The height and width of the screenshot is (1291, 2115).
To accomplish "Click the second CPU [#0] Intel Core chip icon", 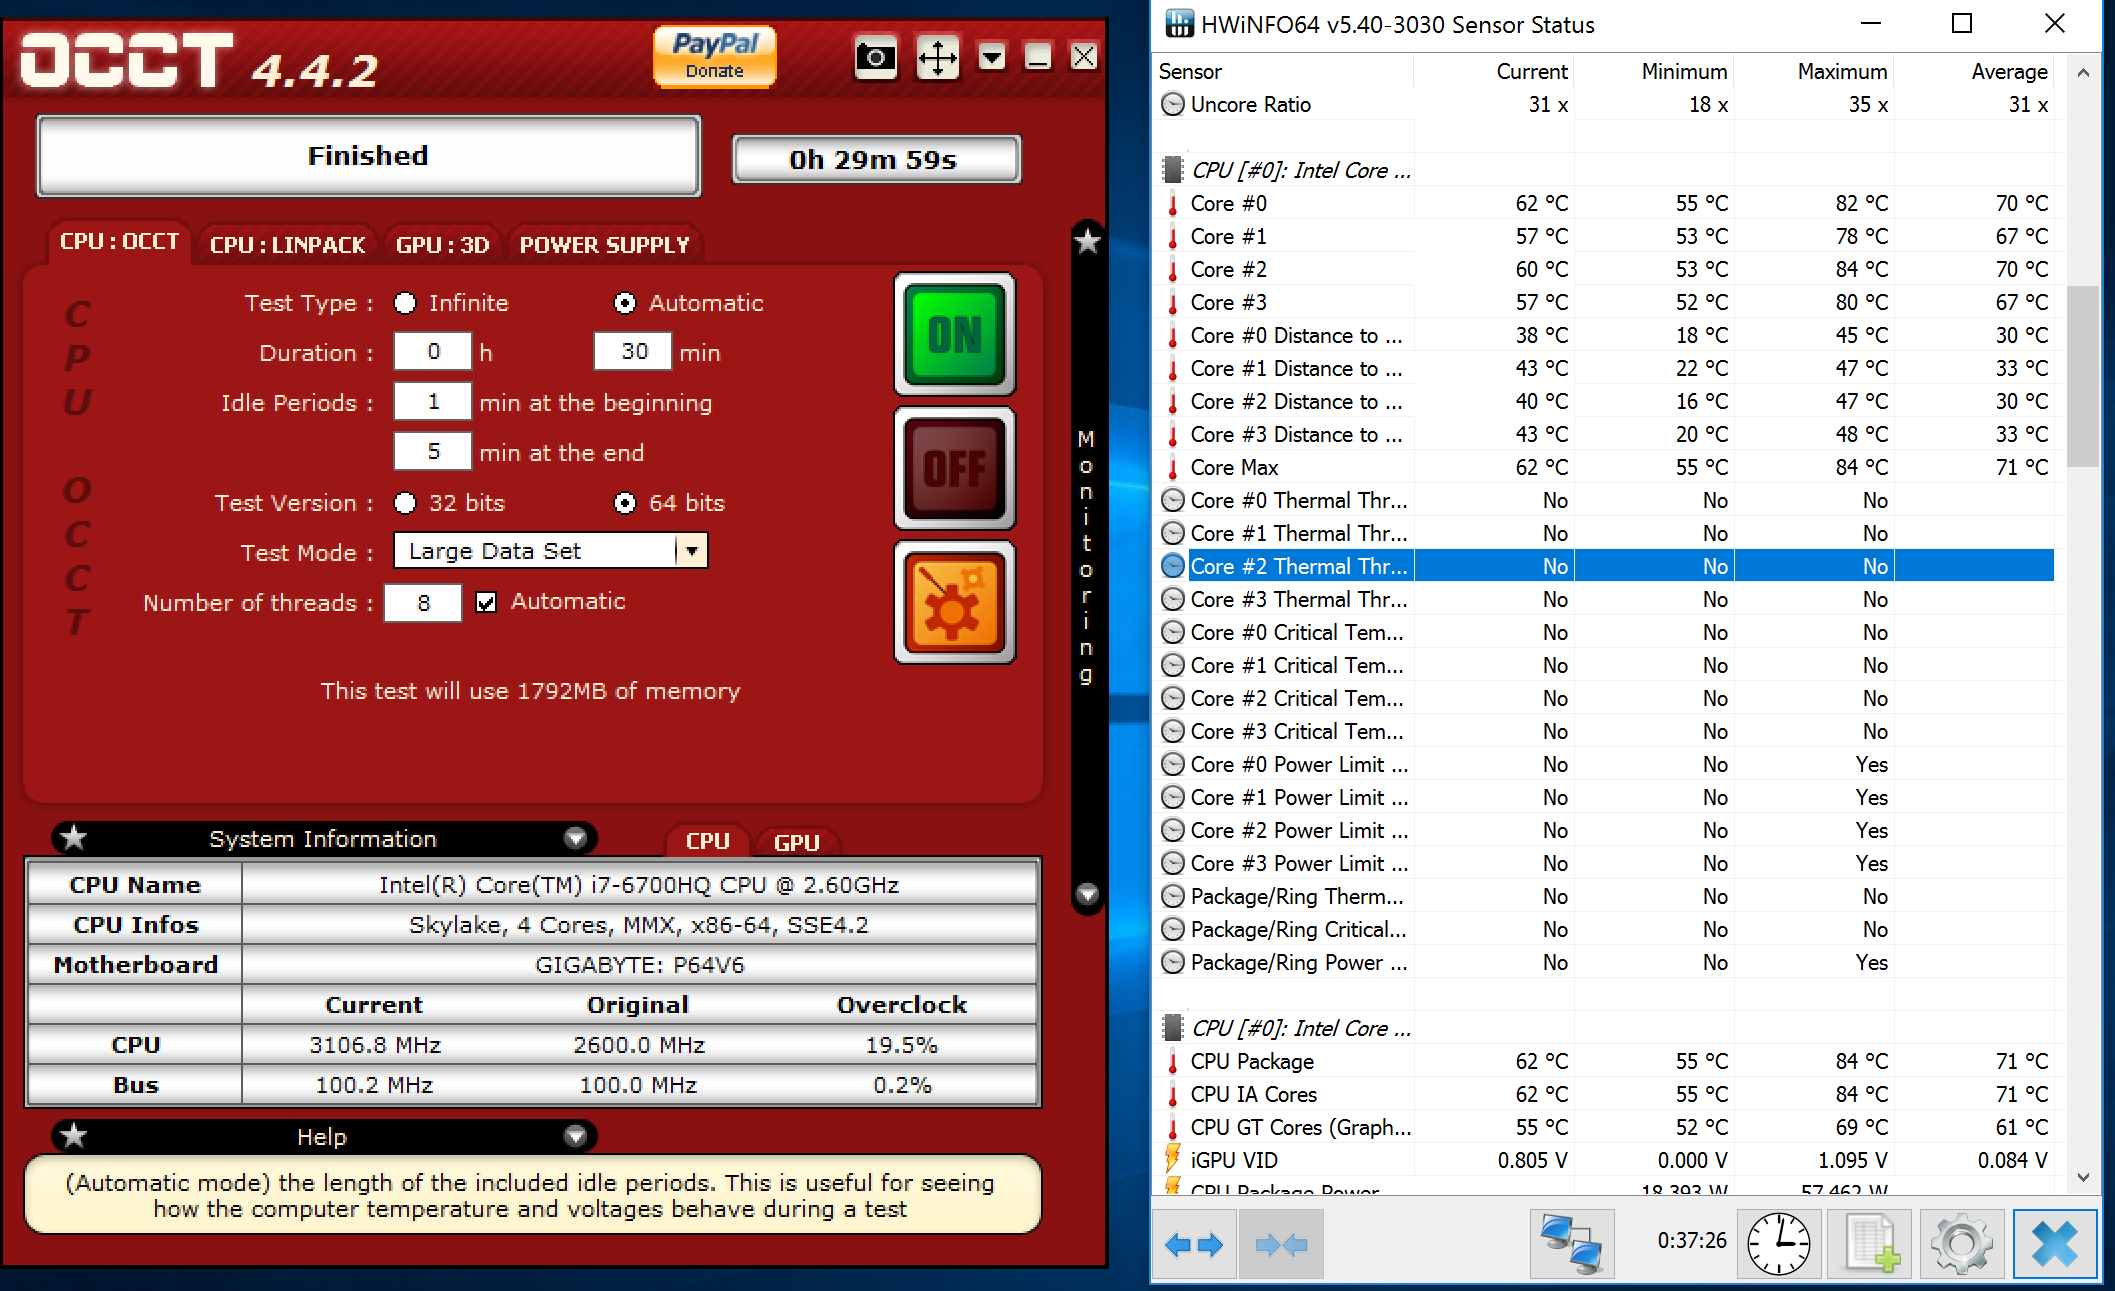I will [x=1173, y=1028].
